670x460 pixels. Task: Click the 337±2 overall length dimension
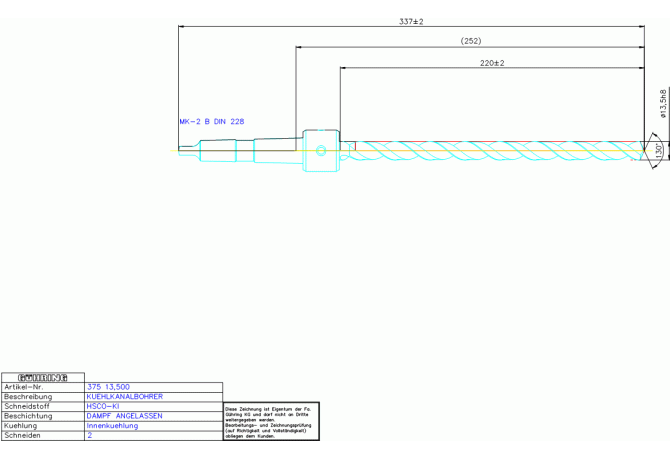pos(411,21)
